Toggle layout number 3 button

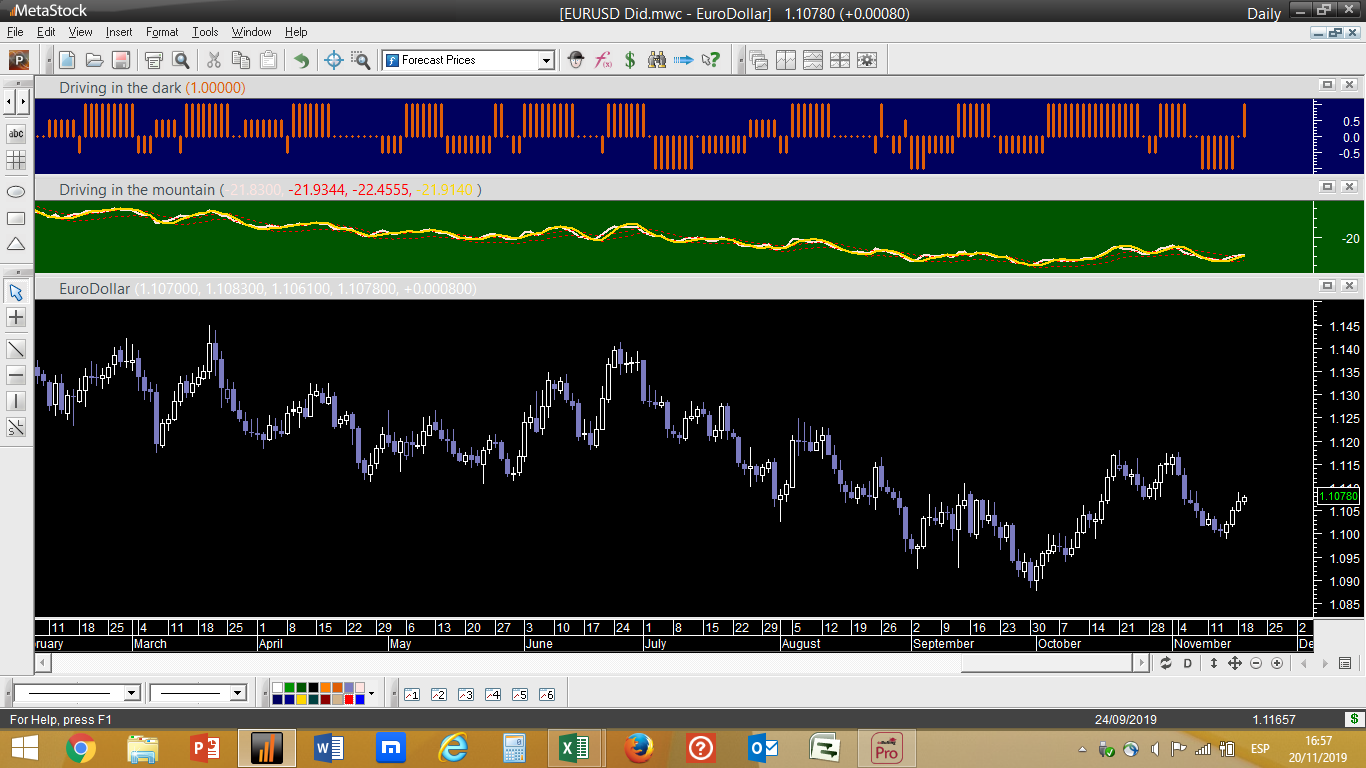click(x=465, y=694)
